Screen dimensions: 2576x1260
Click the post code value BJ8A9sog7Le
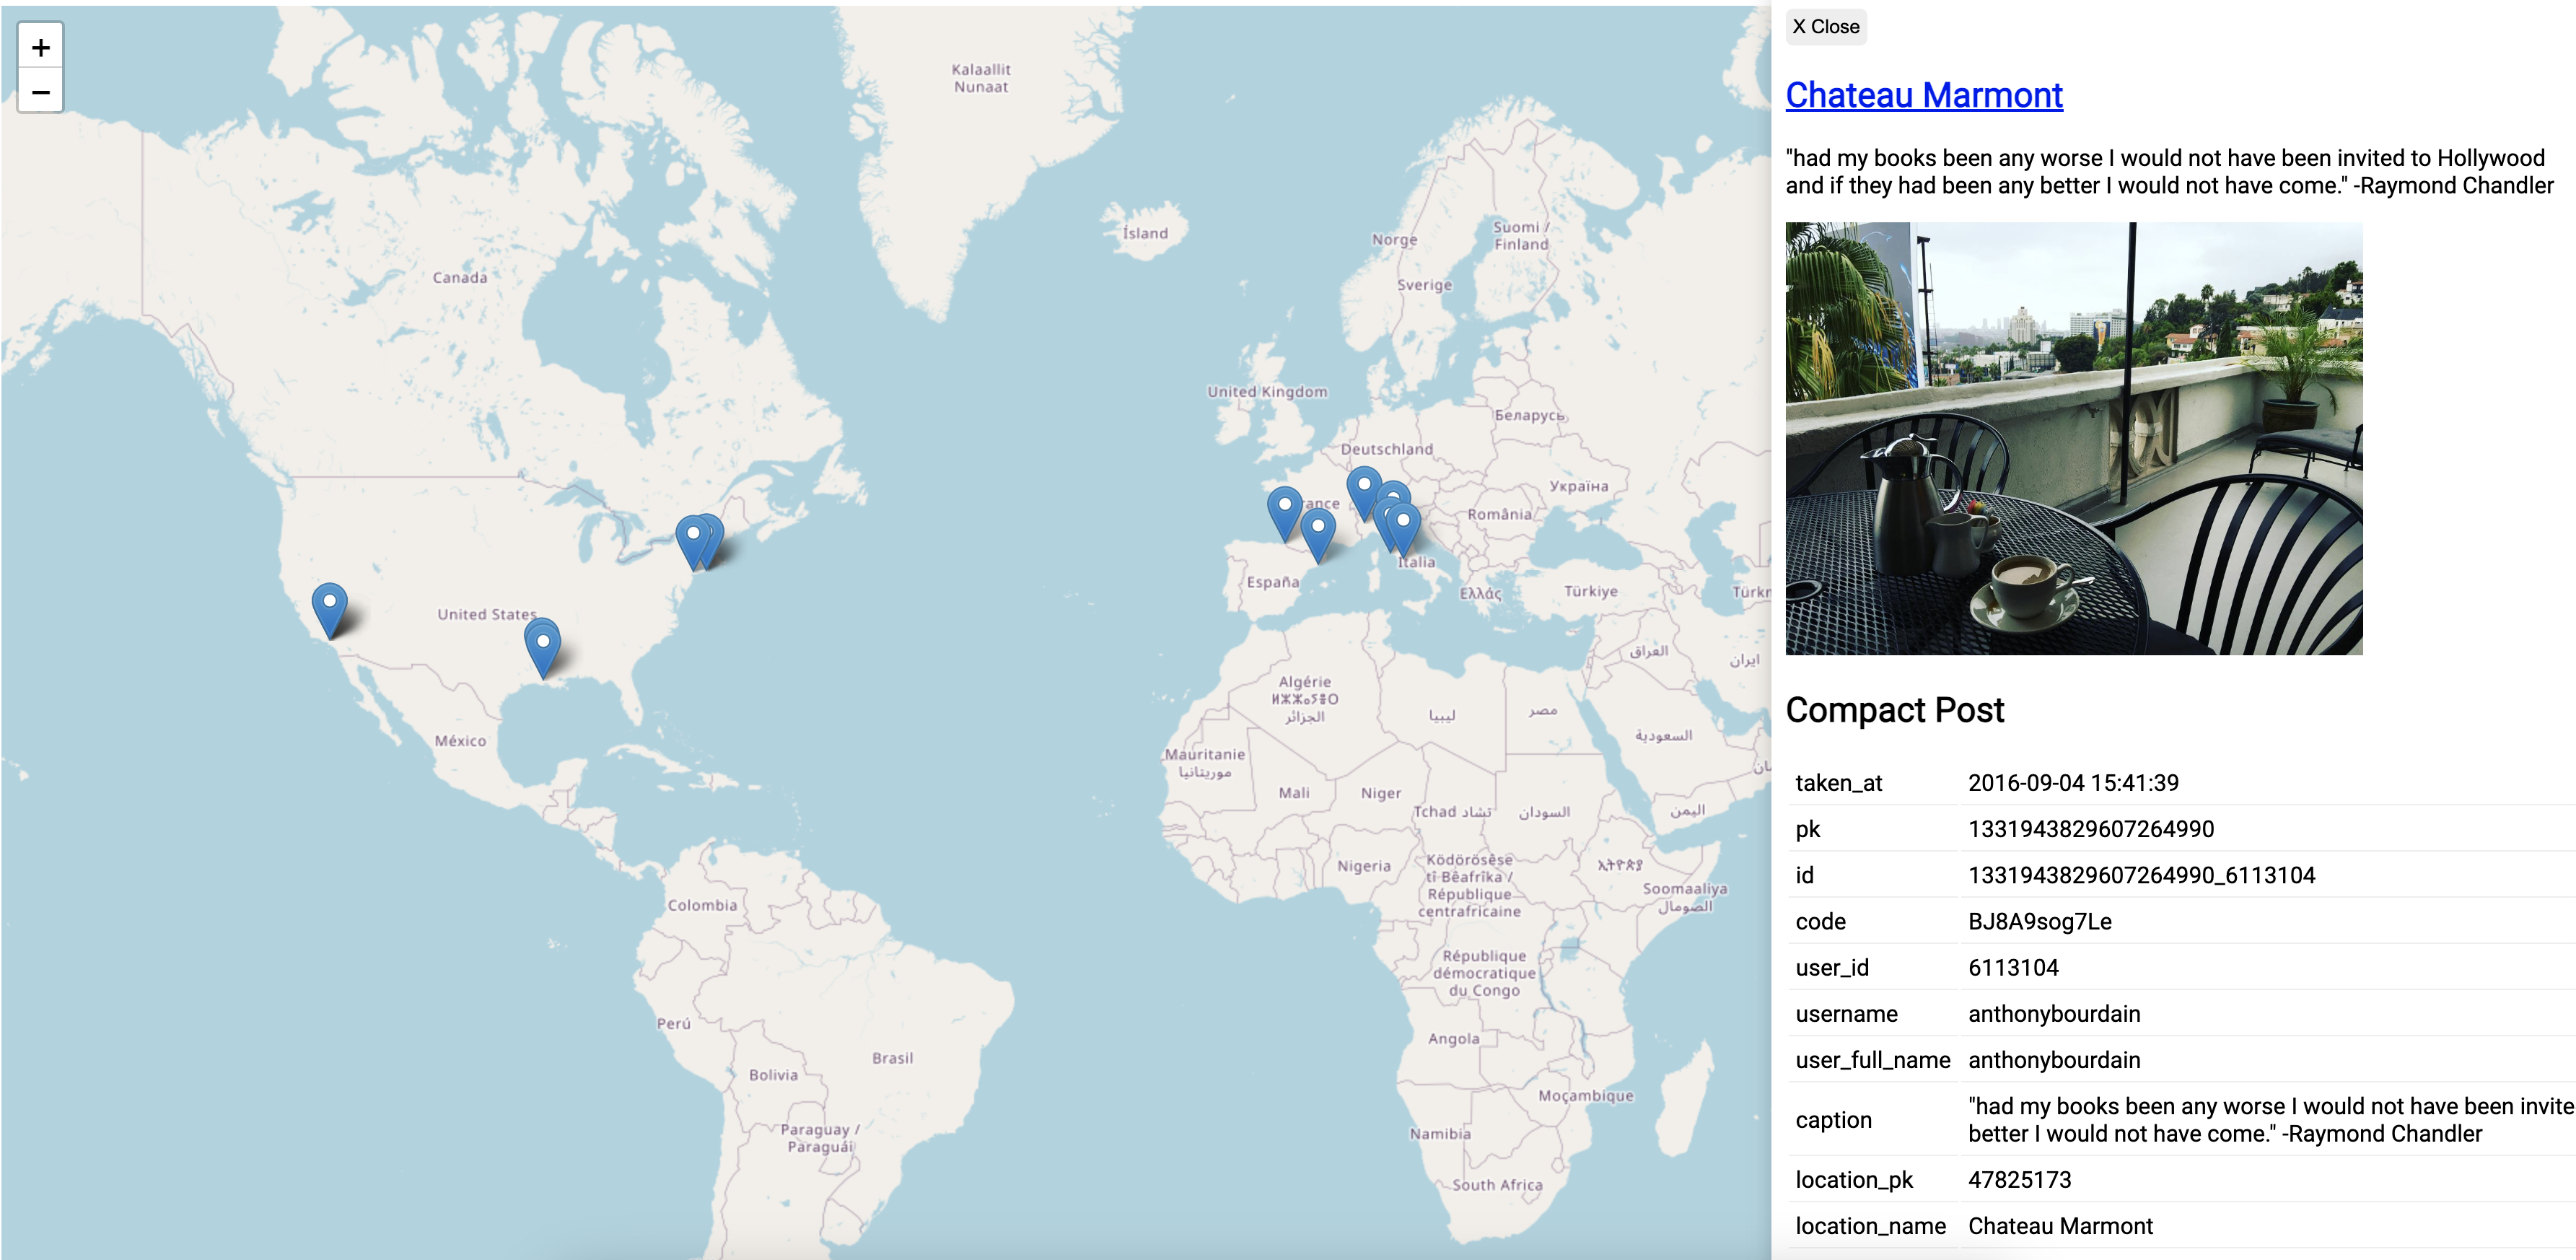[2039, 921]
